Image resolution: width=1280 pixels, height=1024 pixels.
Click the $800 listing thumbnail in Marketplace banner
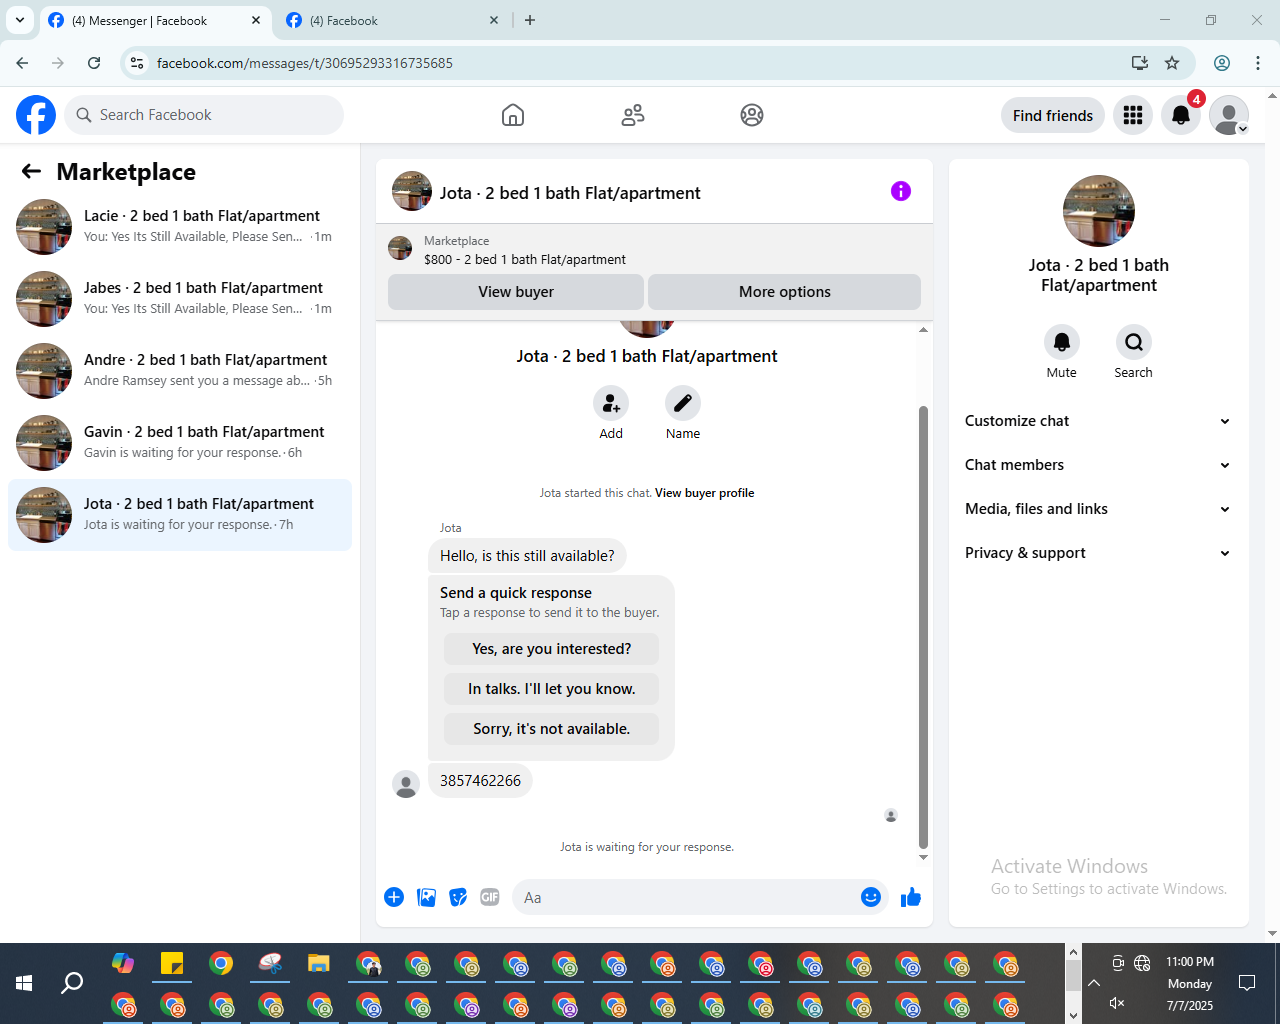point(400,248)
